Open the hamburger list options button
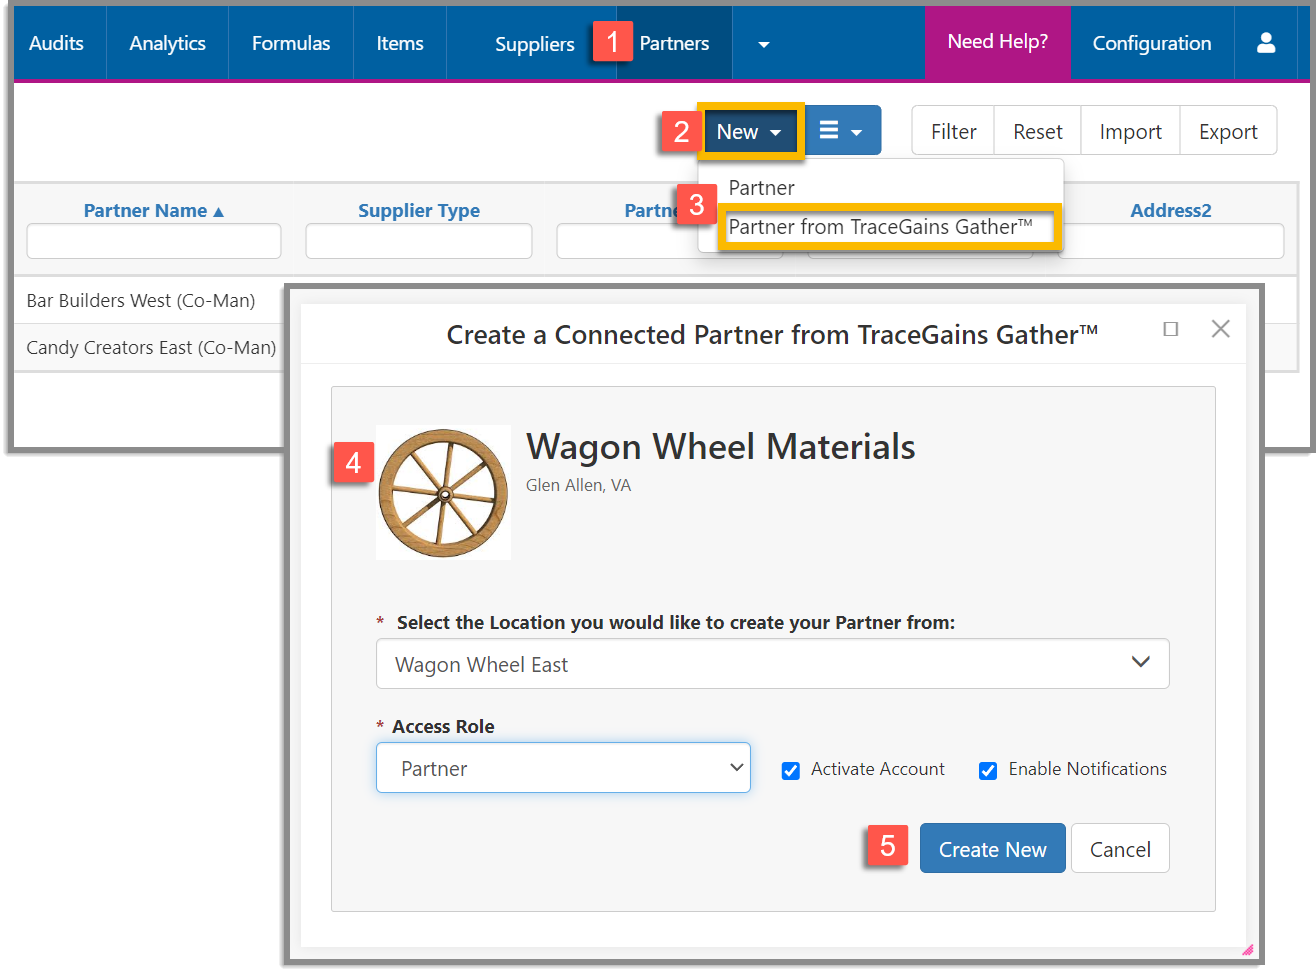 pyautogui.click(x=843, y=130)
